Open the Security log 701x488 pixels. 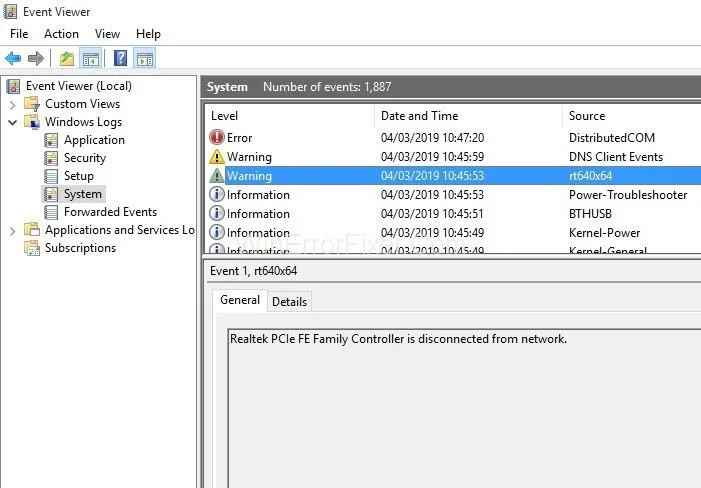click(85, 158)
